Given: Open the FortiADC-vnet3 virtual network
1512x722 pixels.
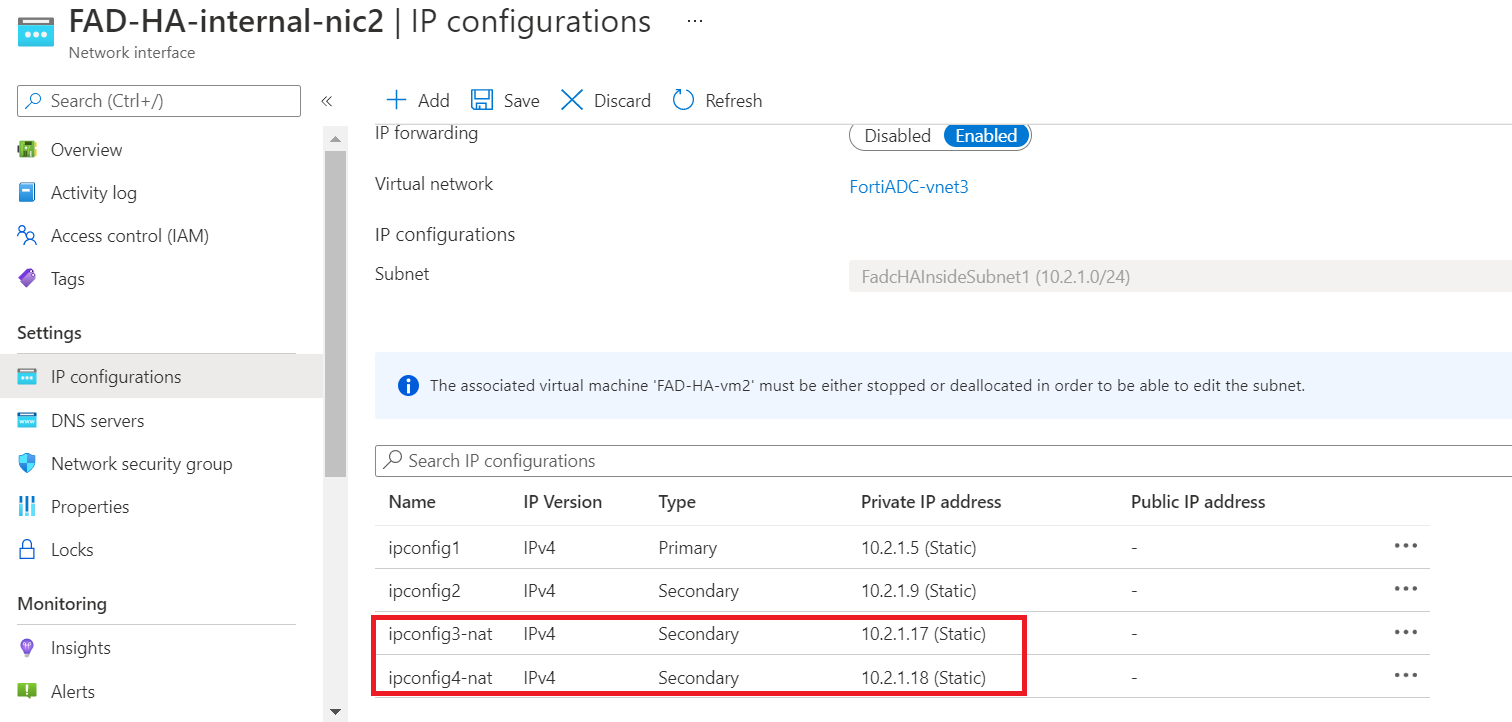Looking at the screenshot, I should click(908, 185).
